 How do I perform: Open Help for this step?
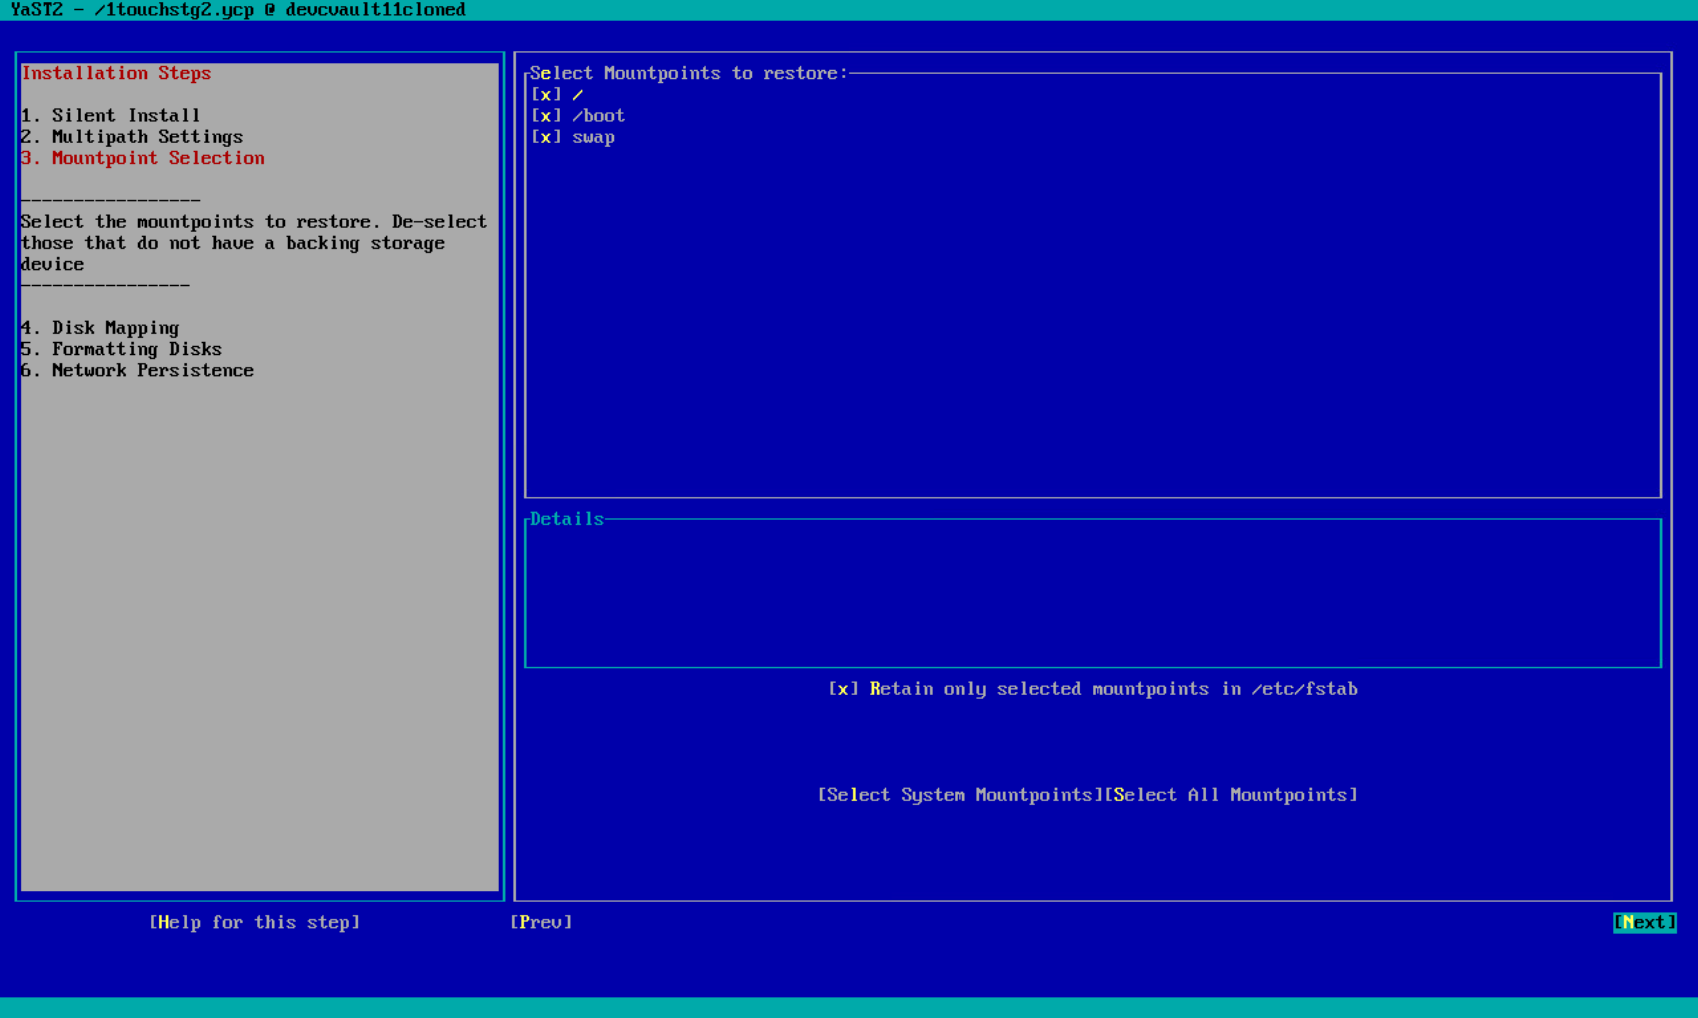tap(255, 922)
